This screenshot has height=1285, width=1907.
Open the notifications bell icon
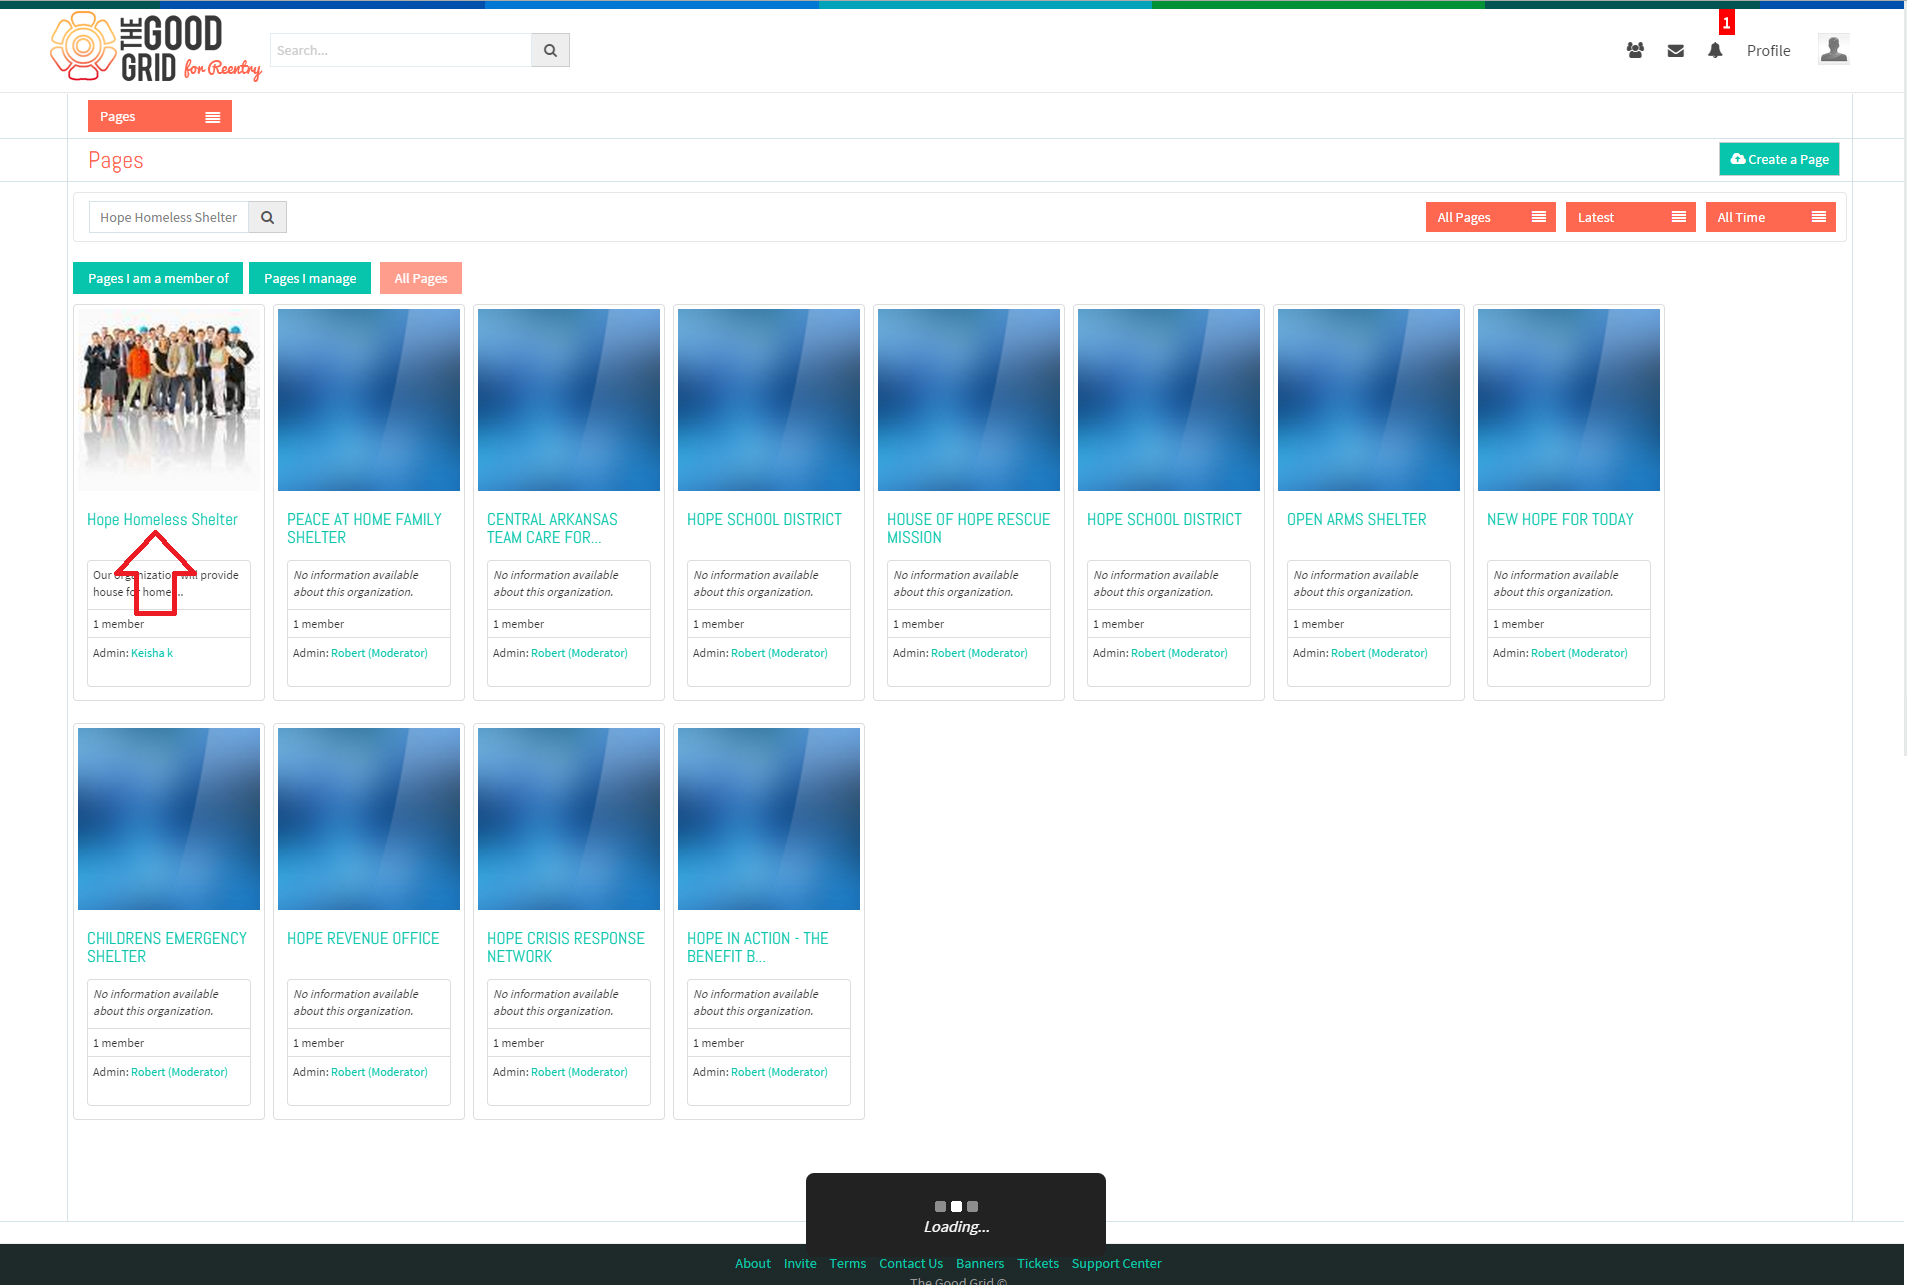[x=1715, y=50]
